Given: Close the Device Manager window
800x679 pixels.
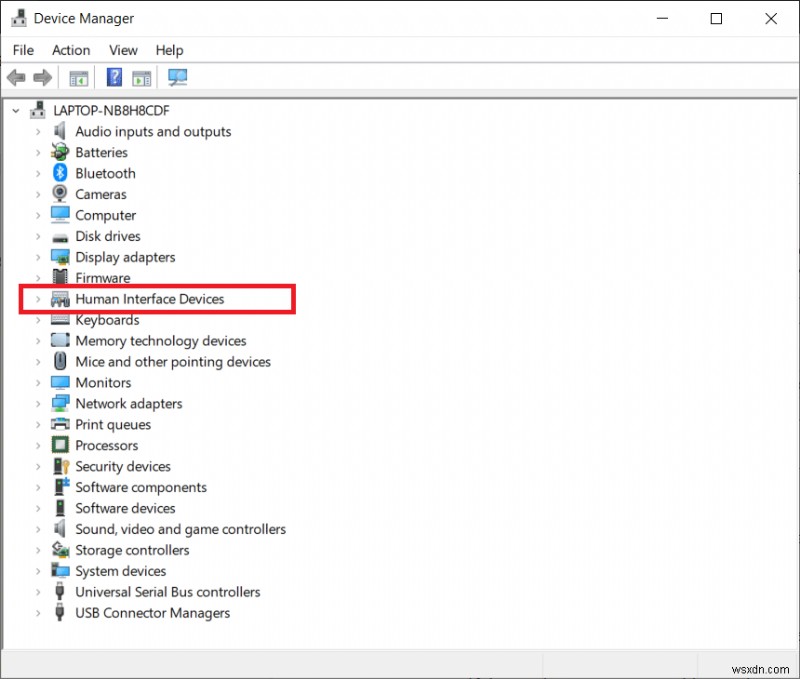Looking at the screenshot, I should point(771,18).
